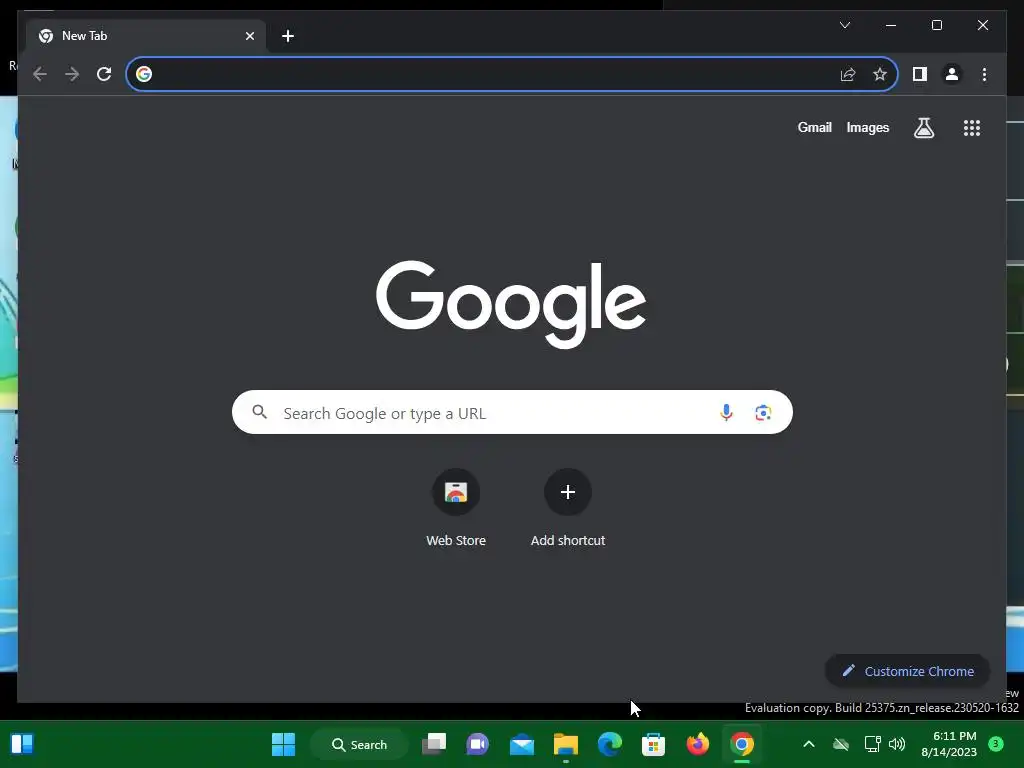
Task: Open Gmail link
Action: click(814, 128)
